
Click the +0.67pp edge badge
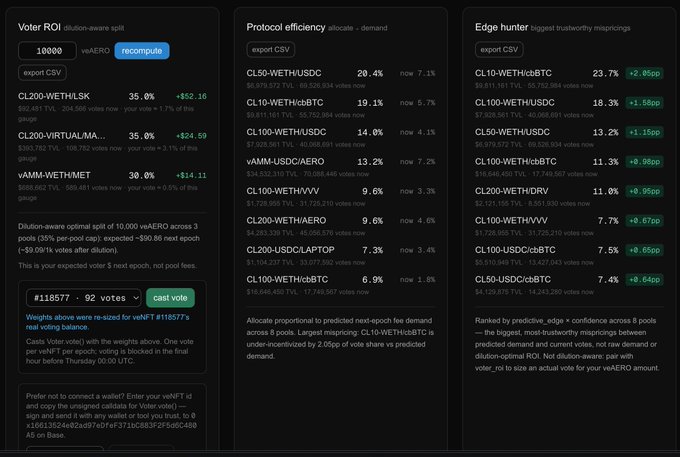click(x=644, y=221)
